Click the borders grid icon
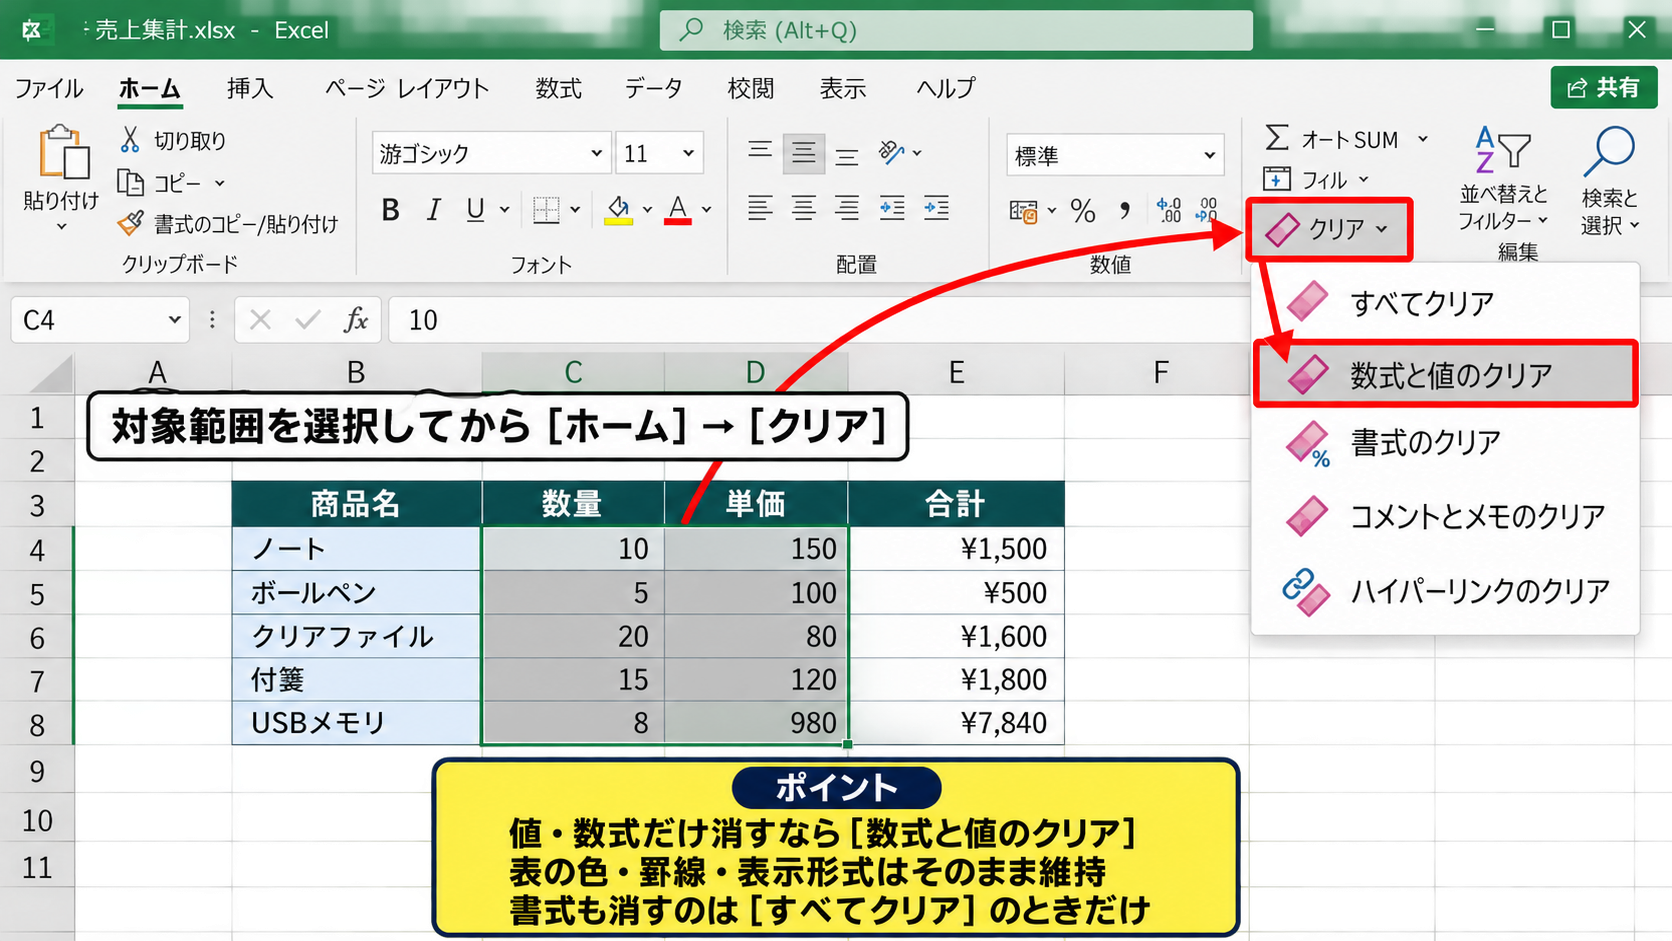The height and width of the screenshot is (941, 1672). [x=546, y=210]
